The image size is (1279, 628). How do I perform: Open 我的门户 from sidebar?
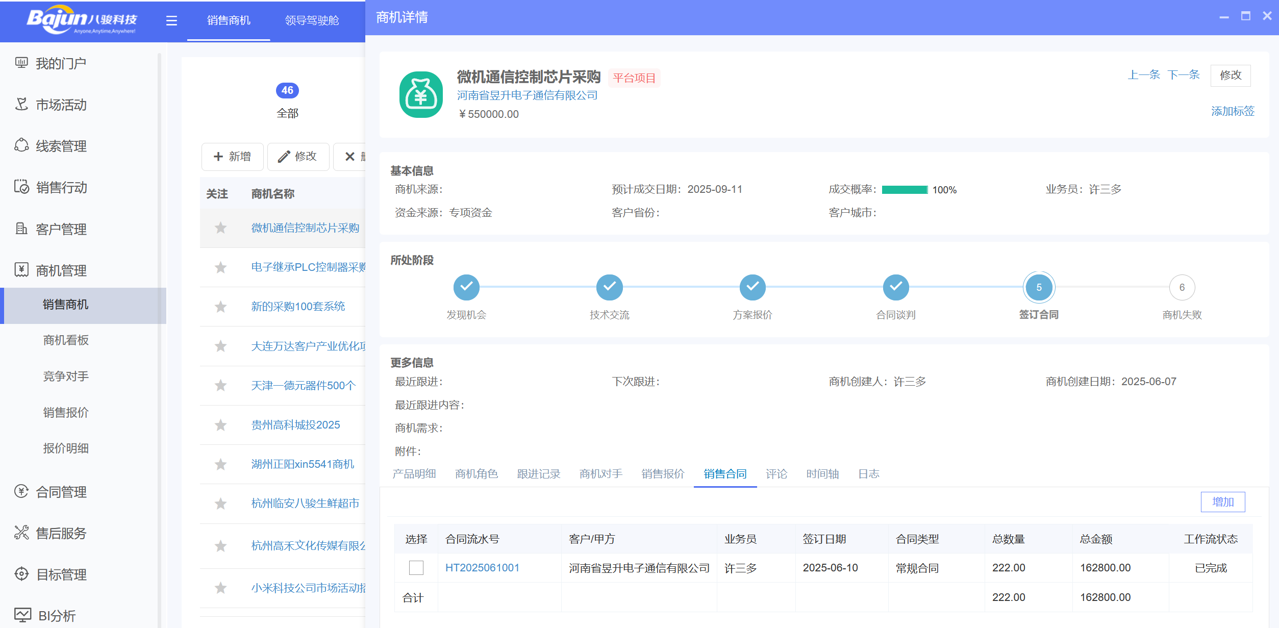[x=60, y=63]
